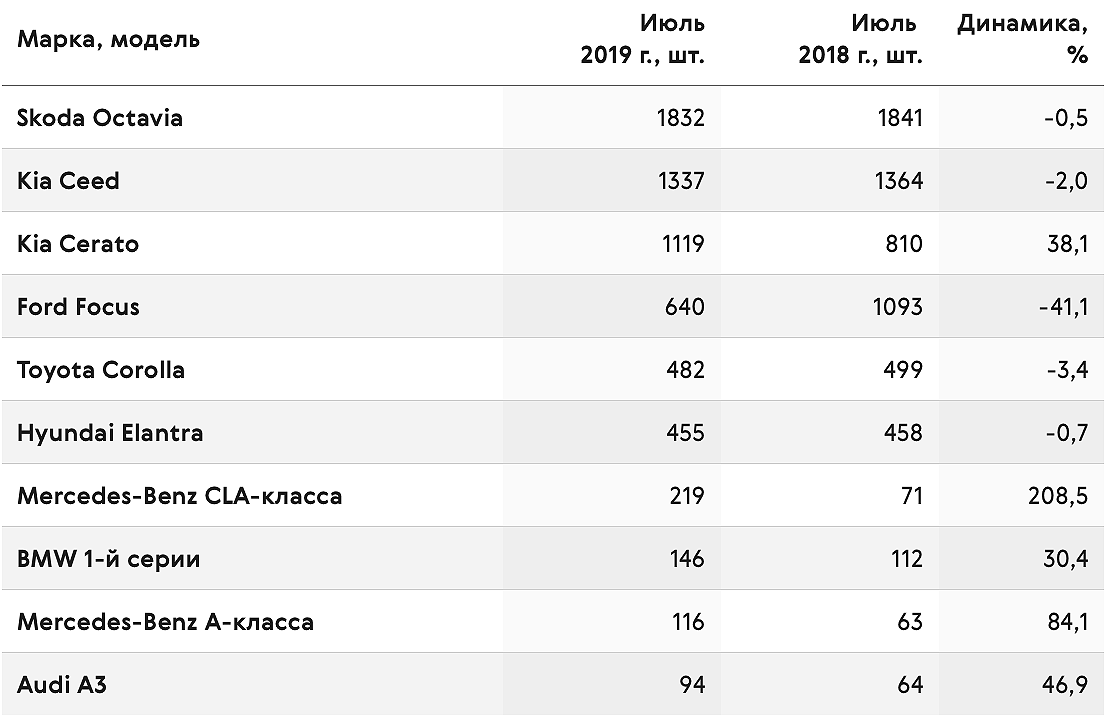The width and height of the screenshot is (1108, 717).
Task: Click the 1119 Kia Cerato sales cell
Action: pos(683,244)
